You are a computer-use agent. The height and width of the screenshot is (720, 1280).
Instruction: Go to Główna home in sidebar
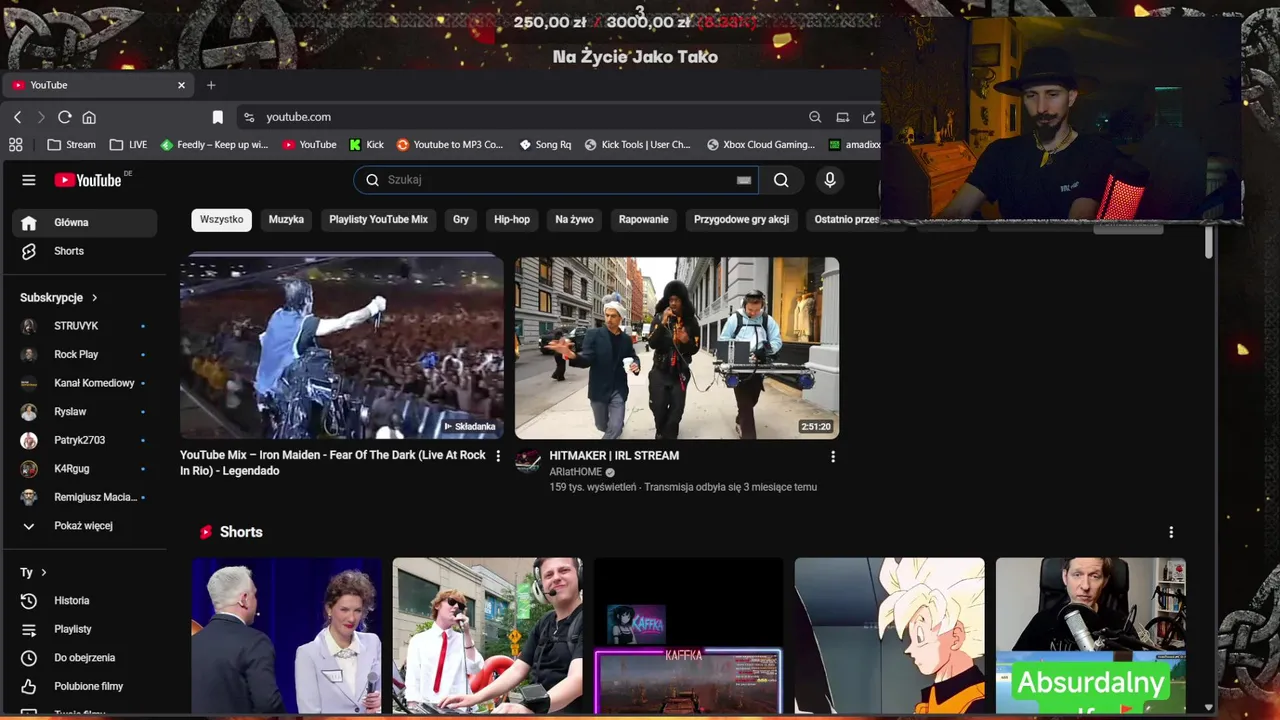(x=85, y=223)
